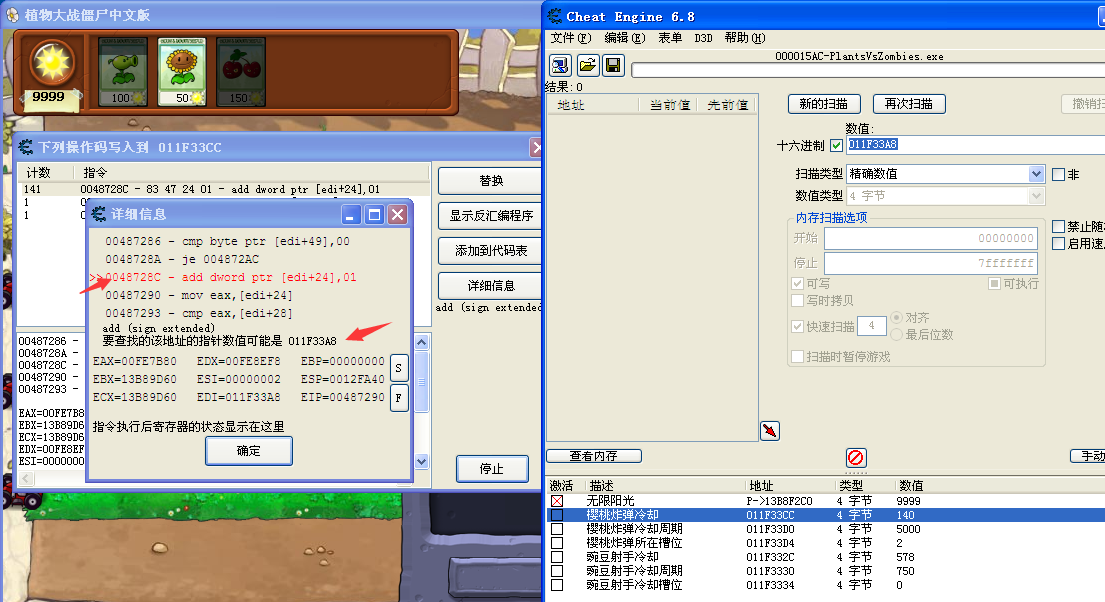Screen dimensions: 1105x602
Task: Open the 数值类型 4 字节 dropdown
Action: (x=1036, y=195)
